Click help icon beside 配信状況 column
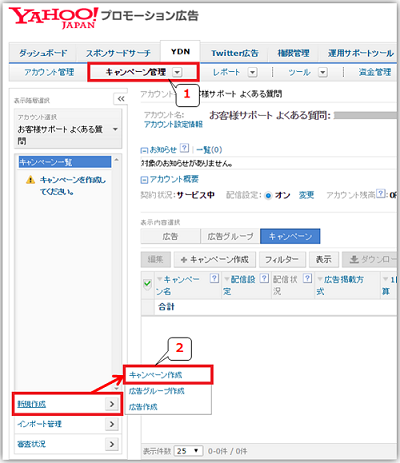 tap(308, 278)
